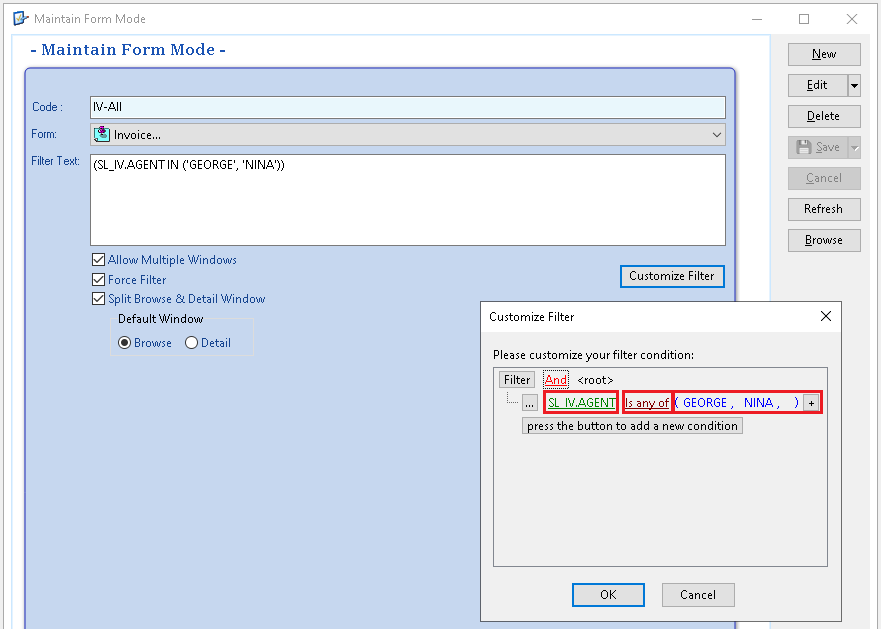Open the Edit button dropdown arrow

pyautogui.click(x=854, y=86)
